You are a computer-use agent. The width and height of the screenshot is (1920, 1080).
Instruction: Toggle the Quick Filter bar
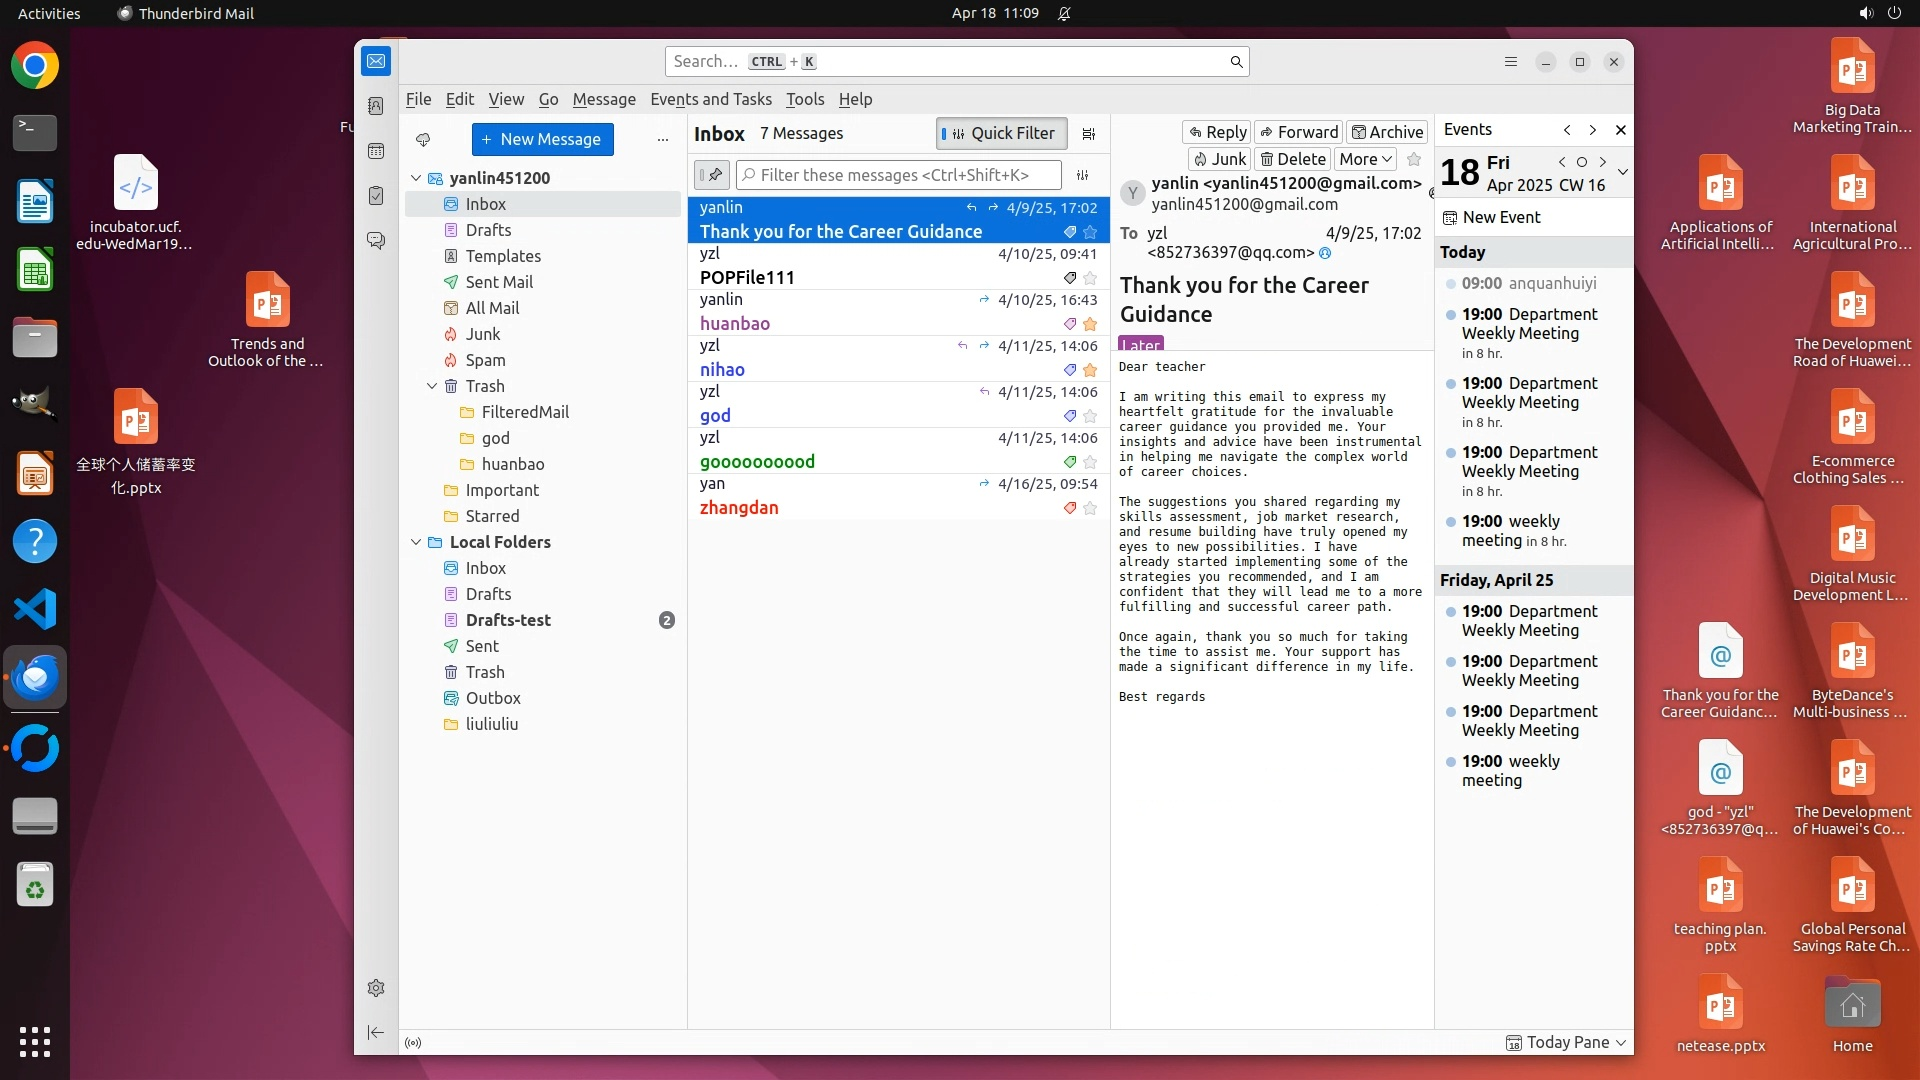coord(1002,134)
